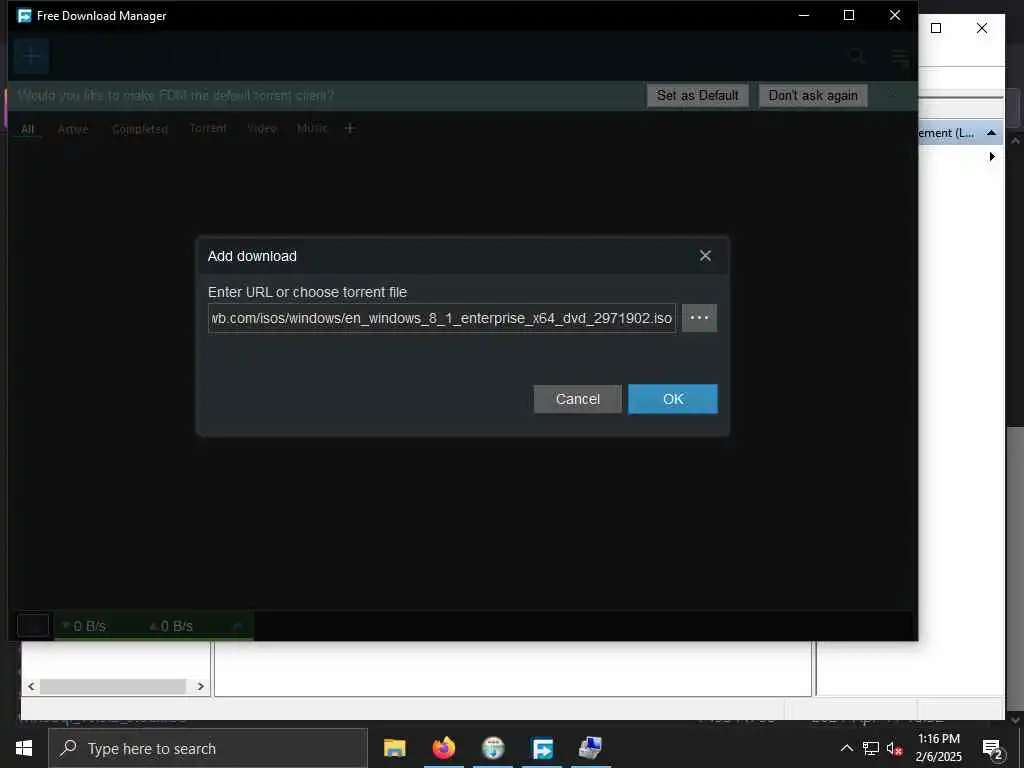1024x768 pixels.
Task: Switch to the Active downloads tab
Action: click(73, 129)
